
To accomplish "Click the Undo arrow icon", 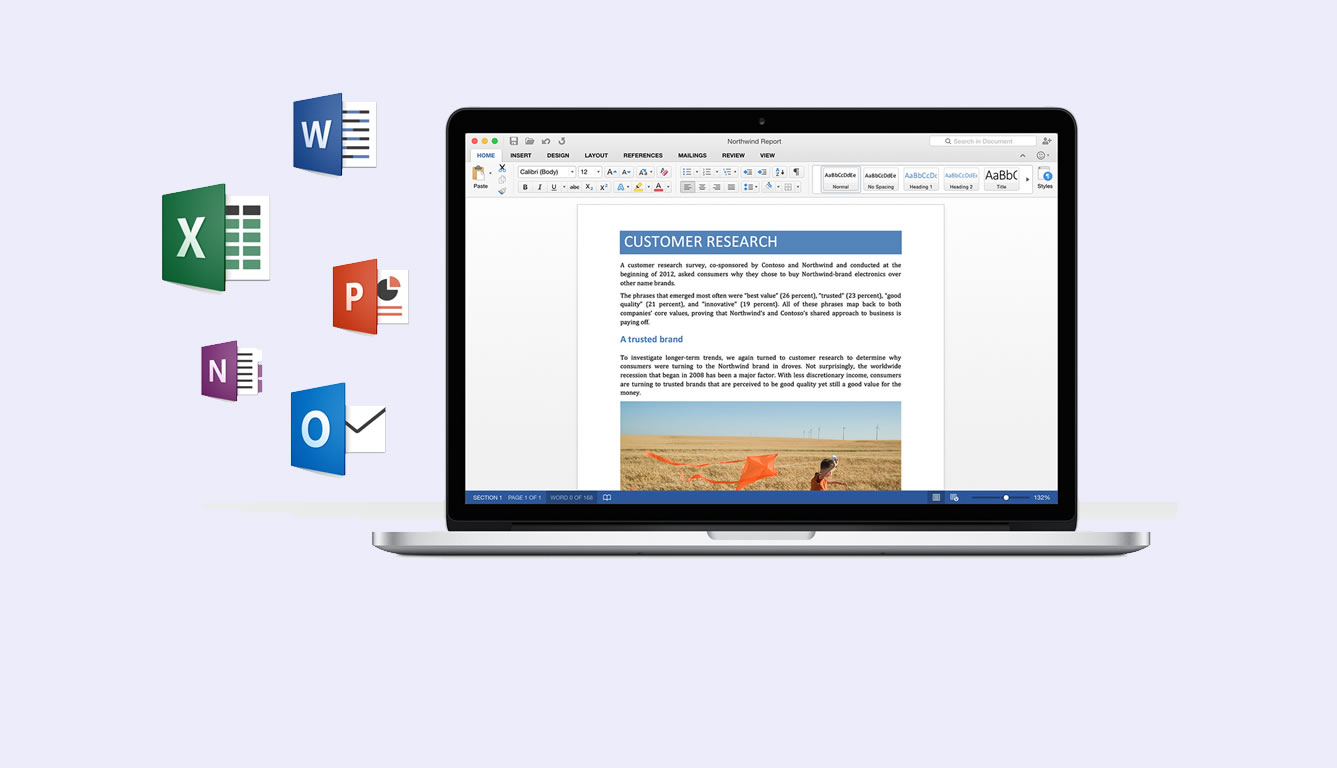I will [x=546, y=141].
